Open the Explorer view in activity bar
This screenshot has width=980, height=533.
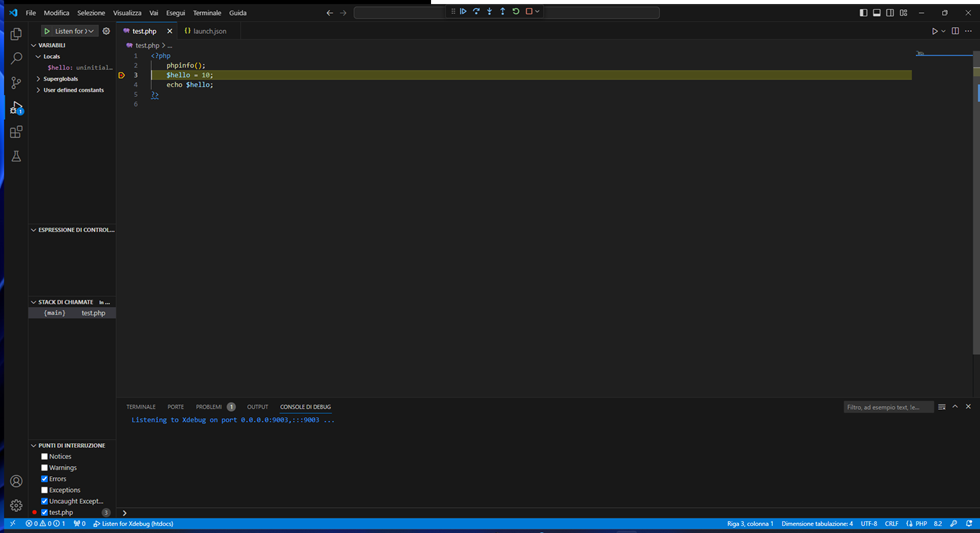[16, 34]
